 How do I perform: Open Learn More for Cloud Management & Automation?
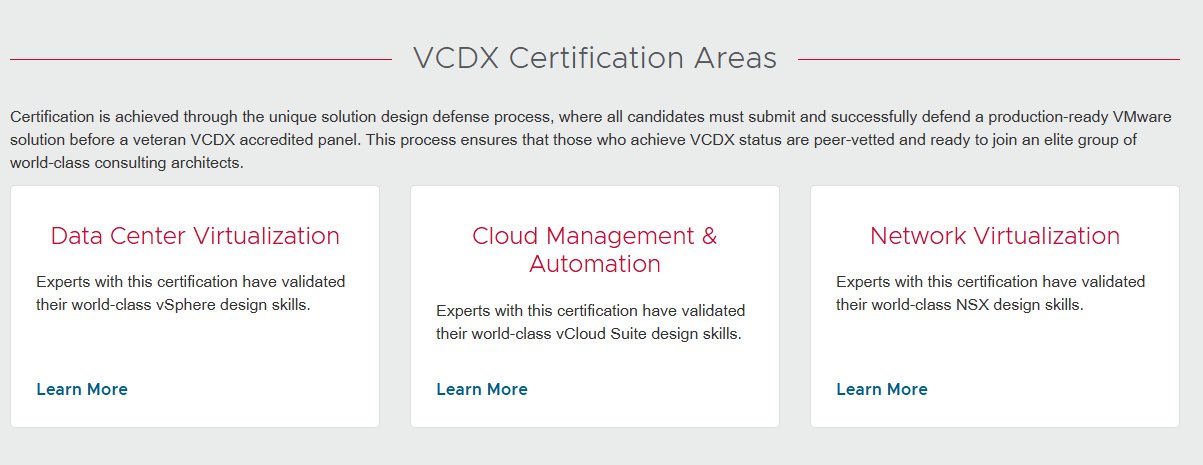[482, 389]
